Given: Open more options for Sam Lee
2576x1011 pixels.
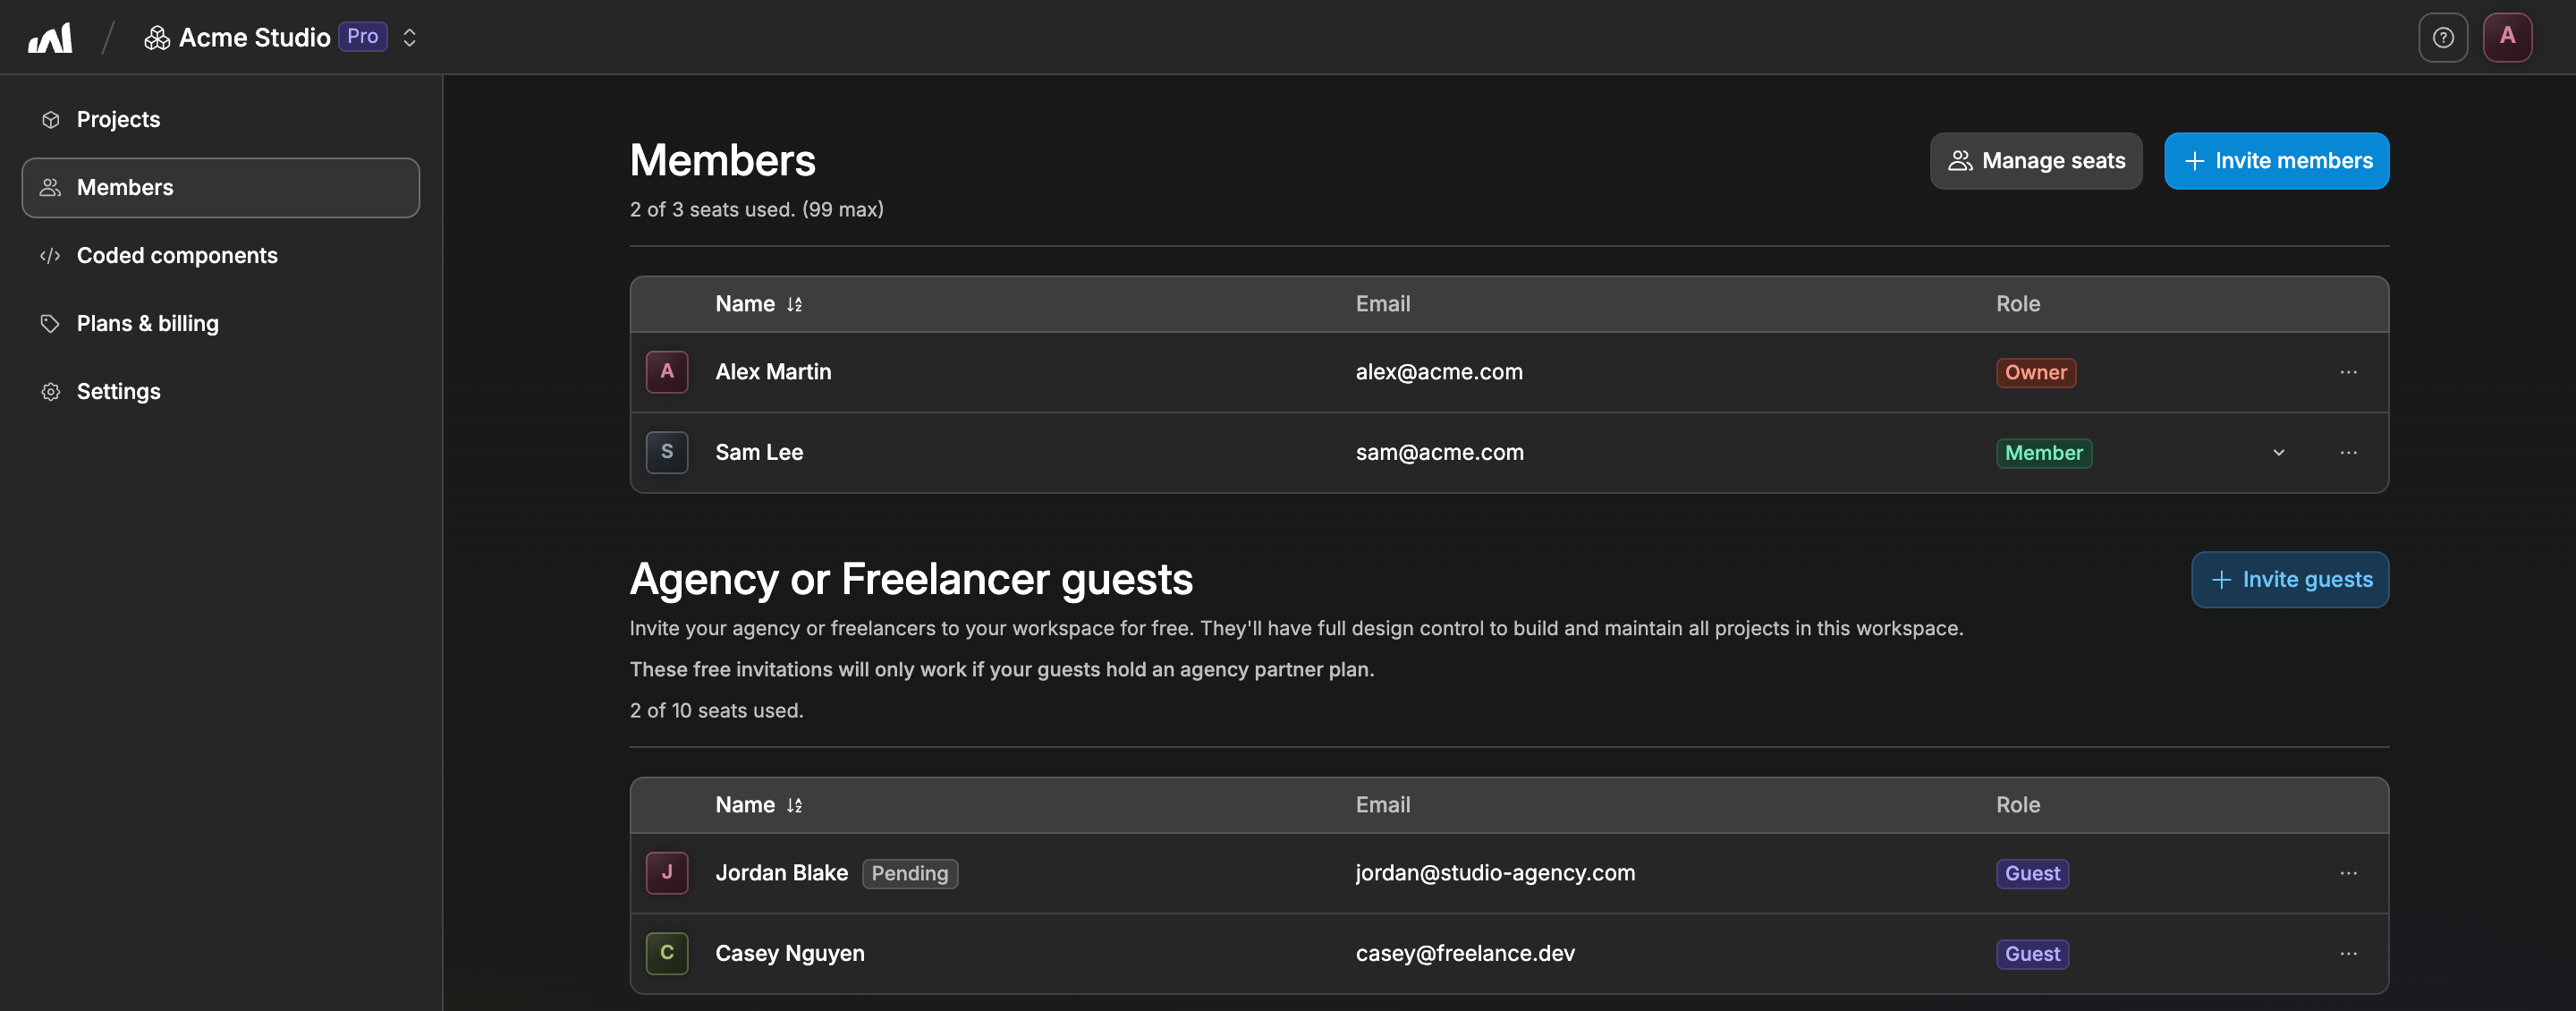Looking at the screenshot, I should click(x=2348, y=453).
